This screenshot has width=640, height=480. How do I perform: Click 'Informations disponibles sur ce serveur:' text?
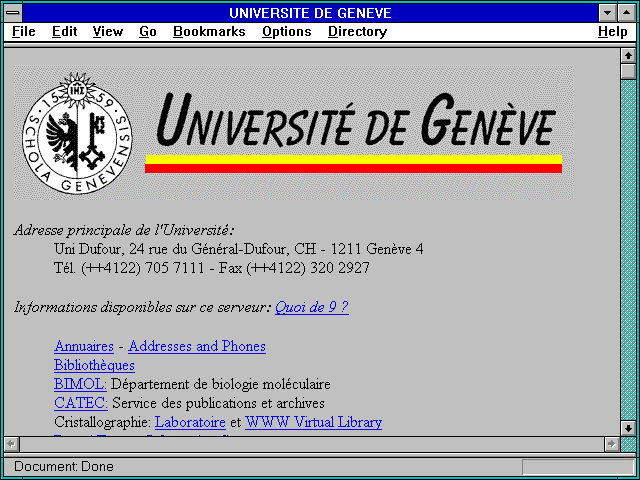coord(142,307)
